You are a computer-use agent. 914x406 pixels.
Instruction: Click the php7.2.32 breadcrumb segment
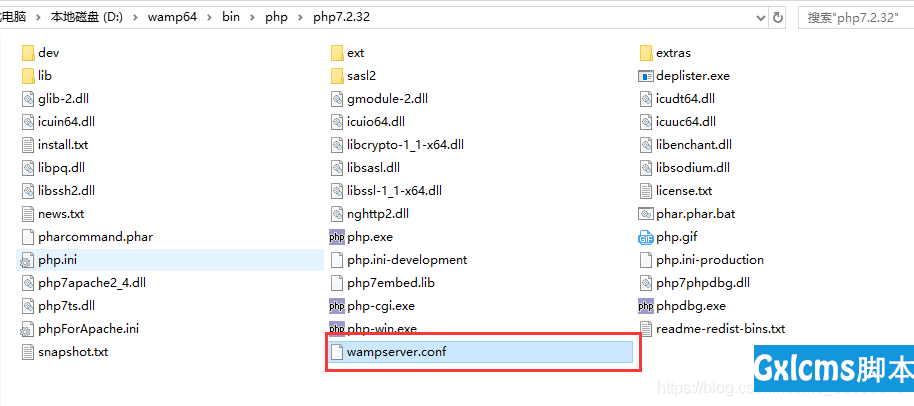tap(342, 17)
